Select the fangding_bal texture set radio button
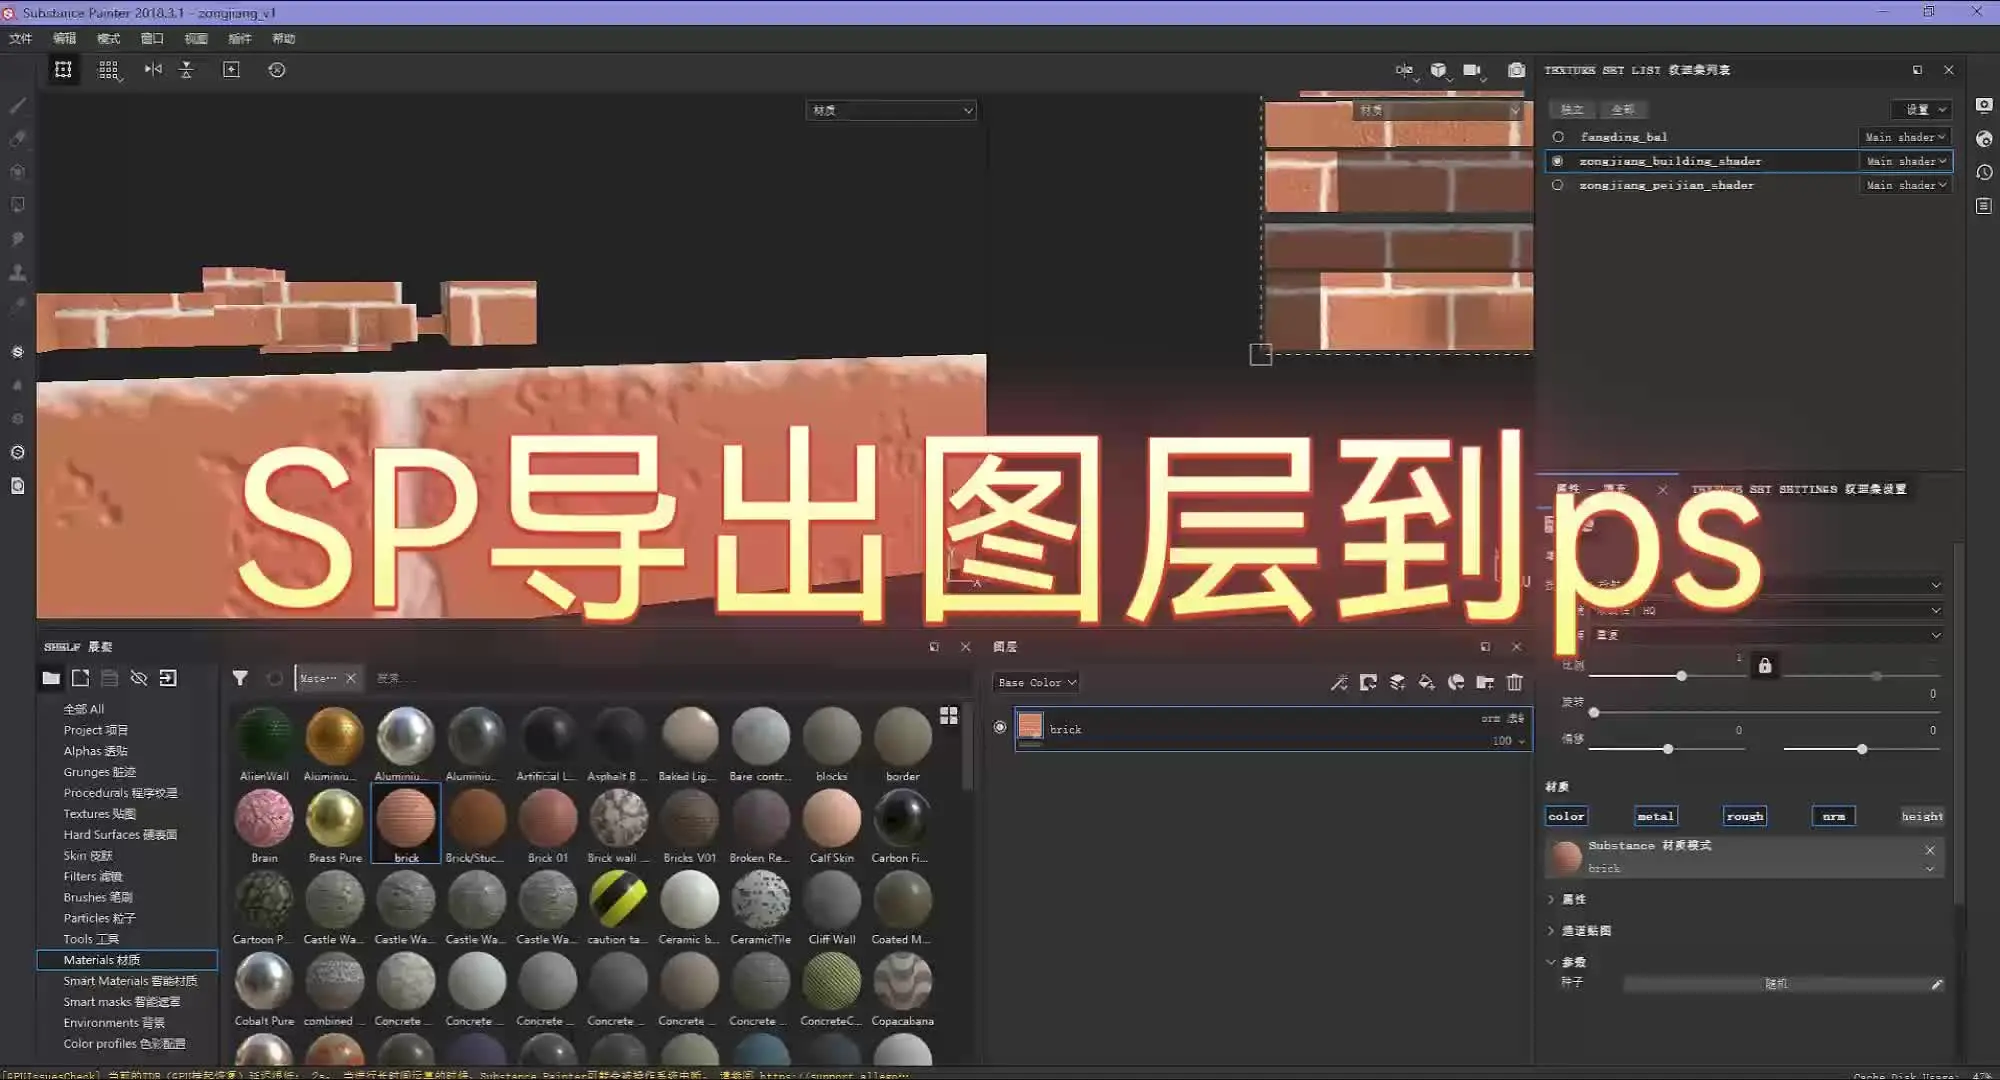Screen dimensions: 2000x1080 [1559, 136]
